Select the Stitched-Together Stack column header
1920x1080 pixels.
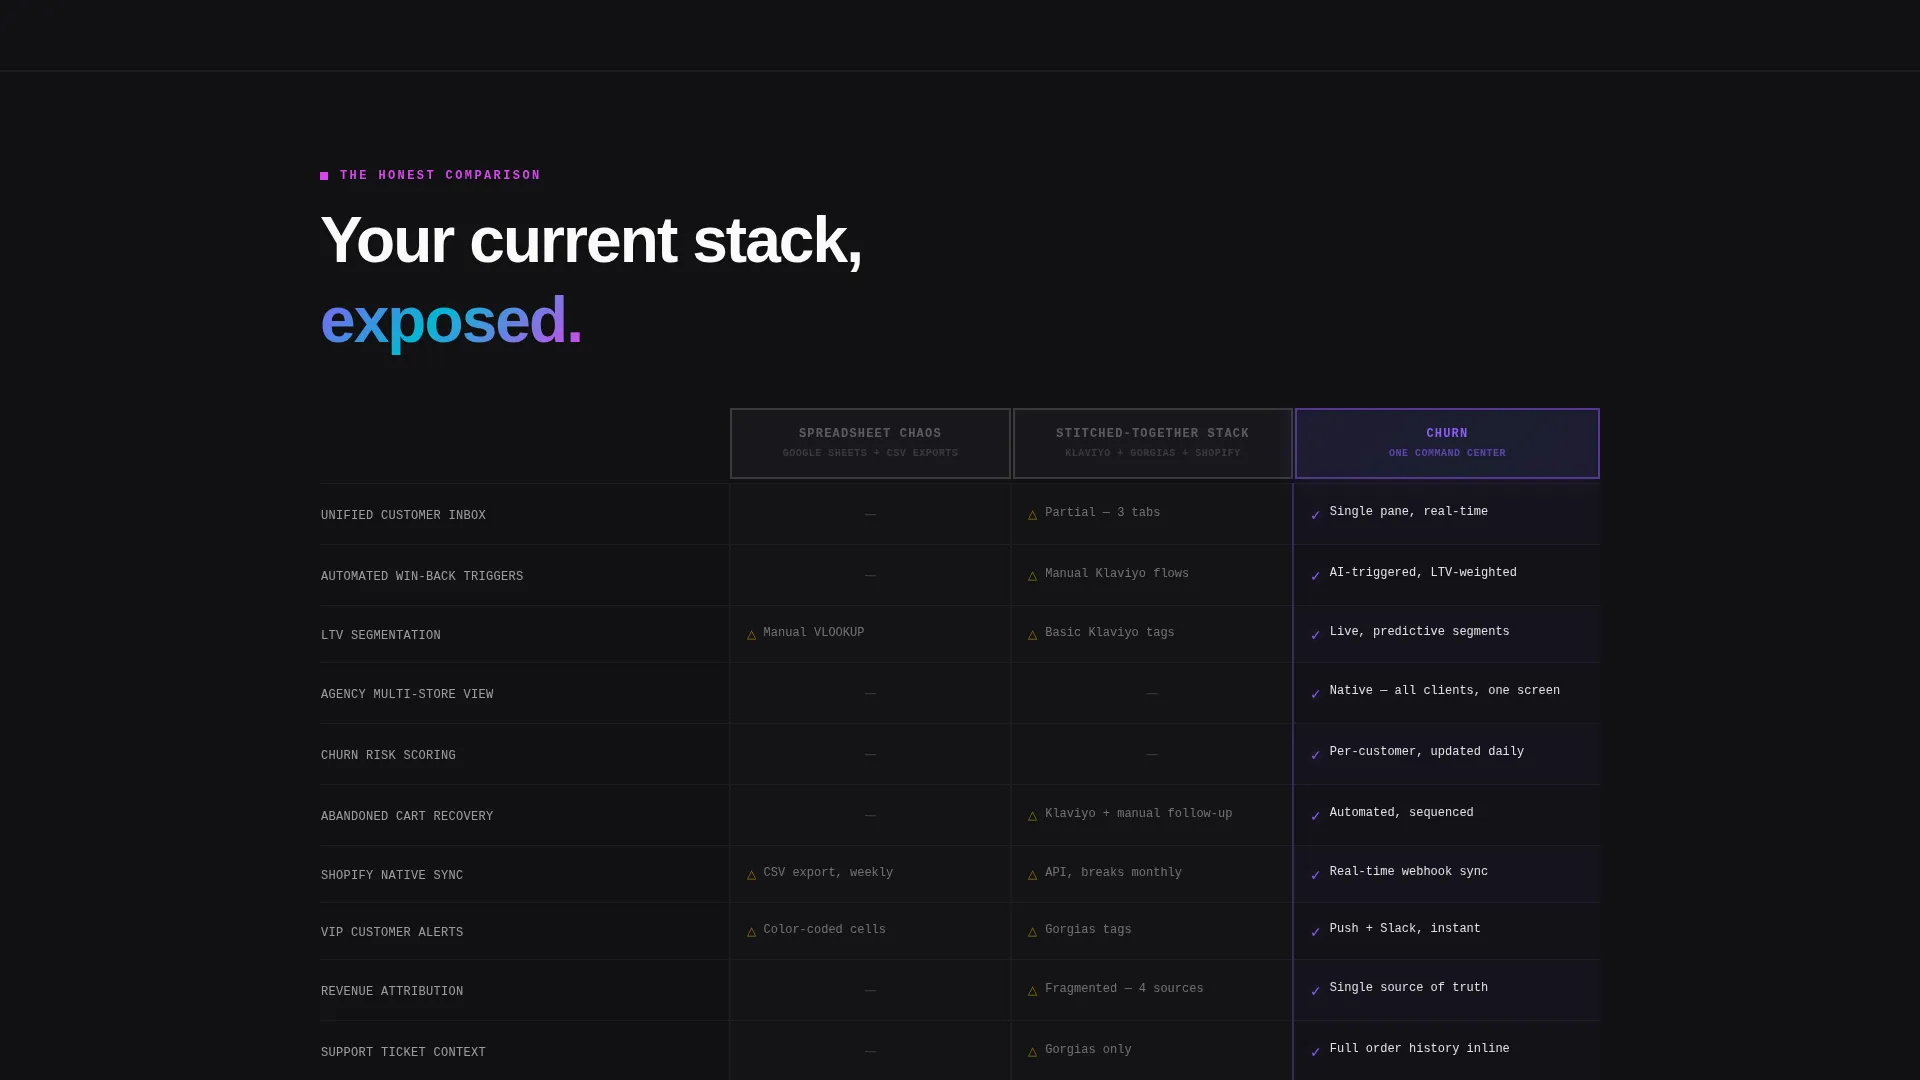pos(1152,443)
